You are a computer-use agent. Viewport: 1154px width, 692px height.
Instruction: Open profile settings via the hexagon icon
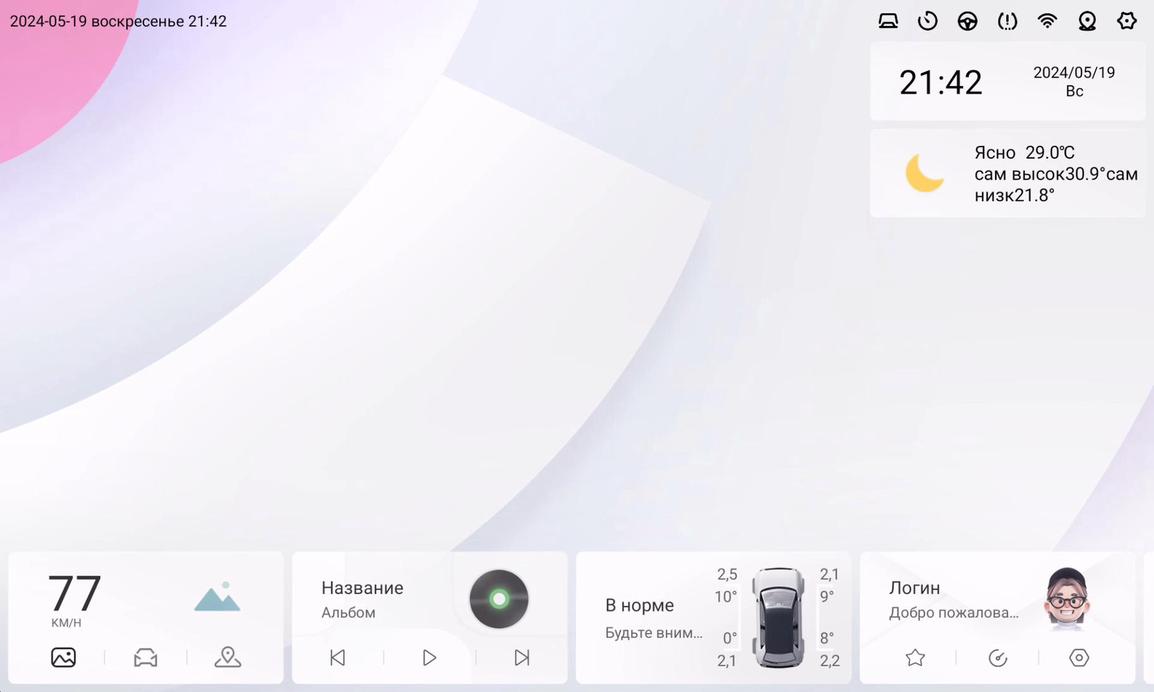[1079, 657]
